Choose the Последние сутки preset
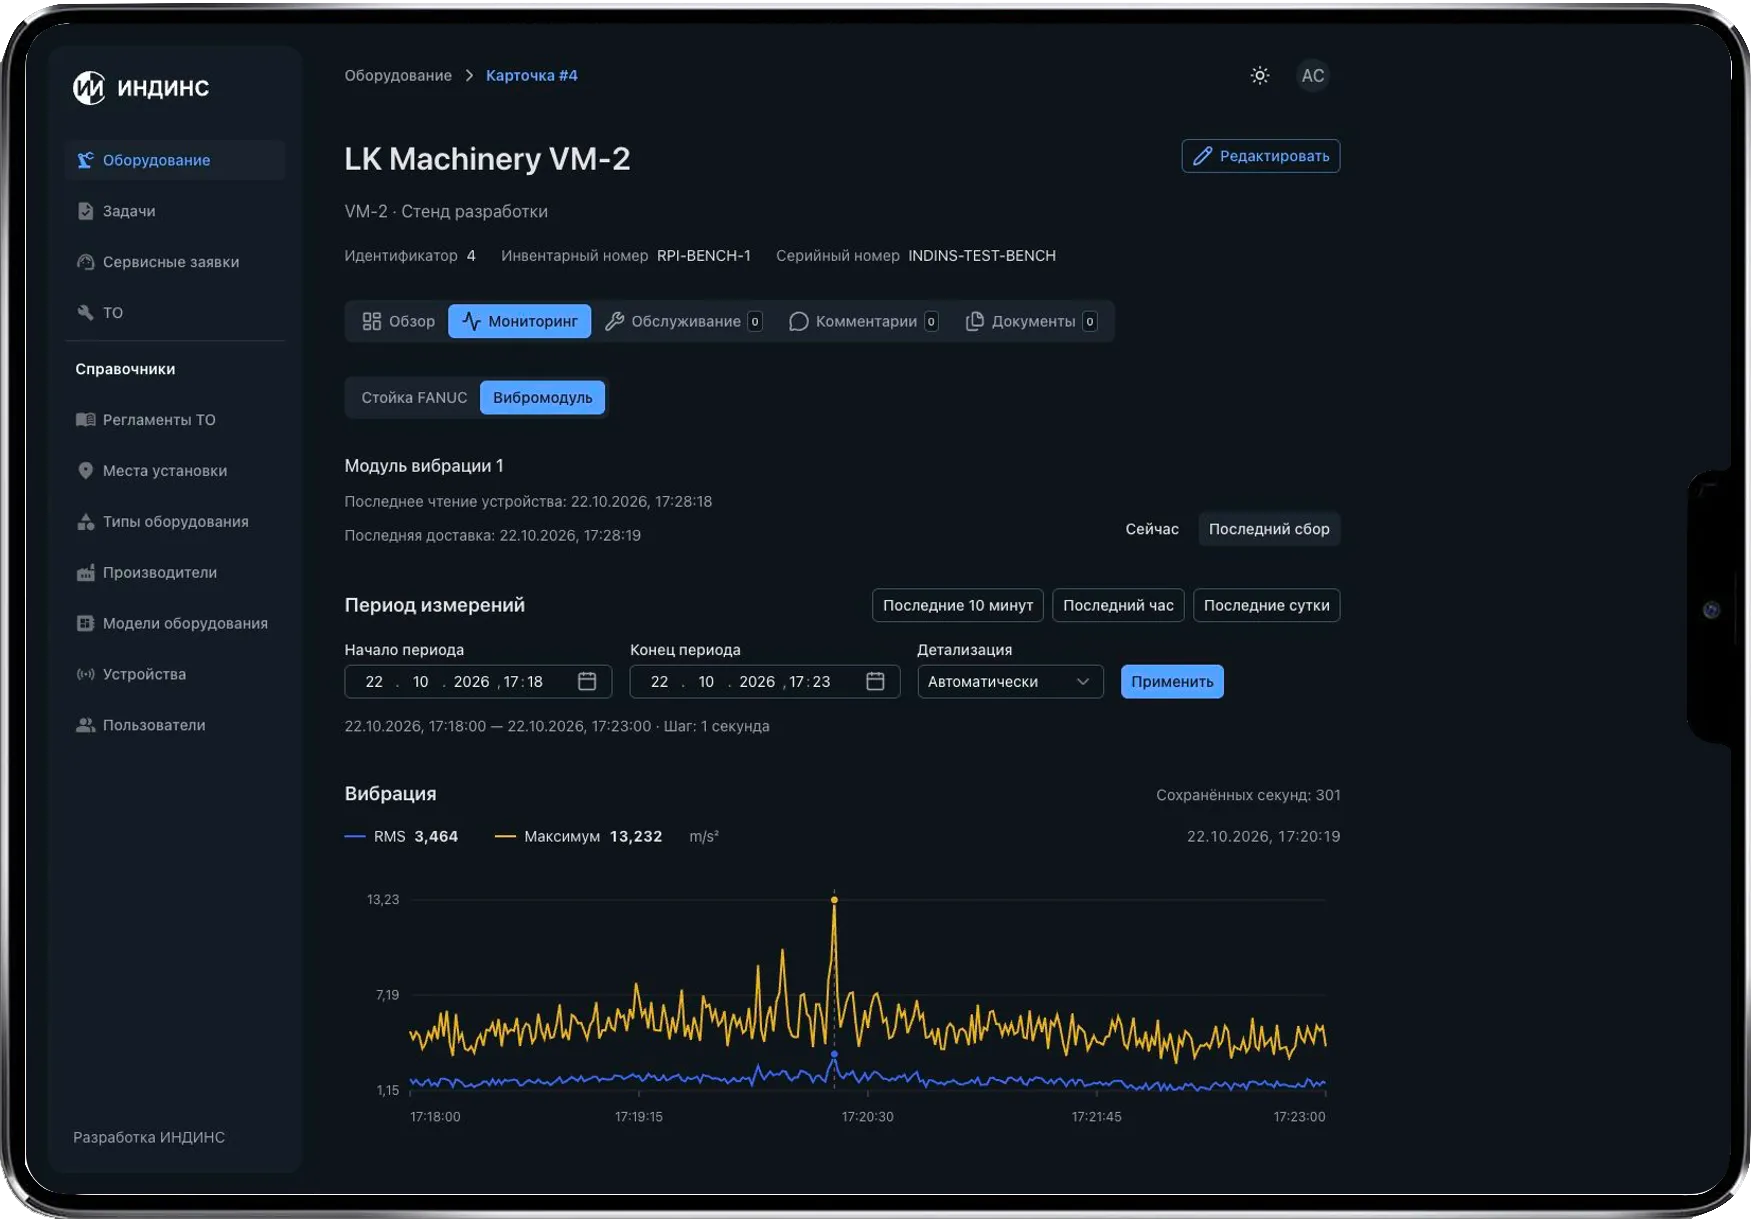The height and width of the screenshot is (1219, 1753). tap(1266, 606)
